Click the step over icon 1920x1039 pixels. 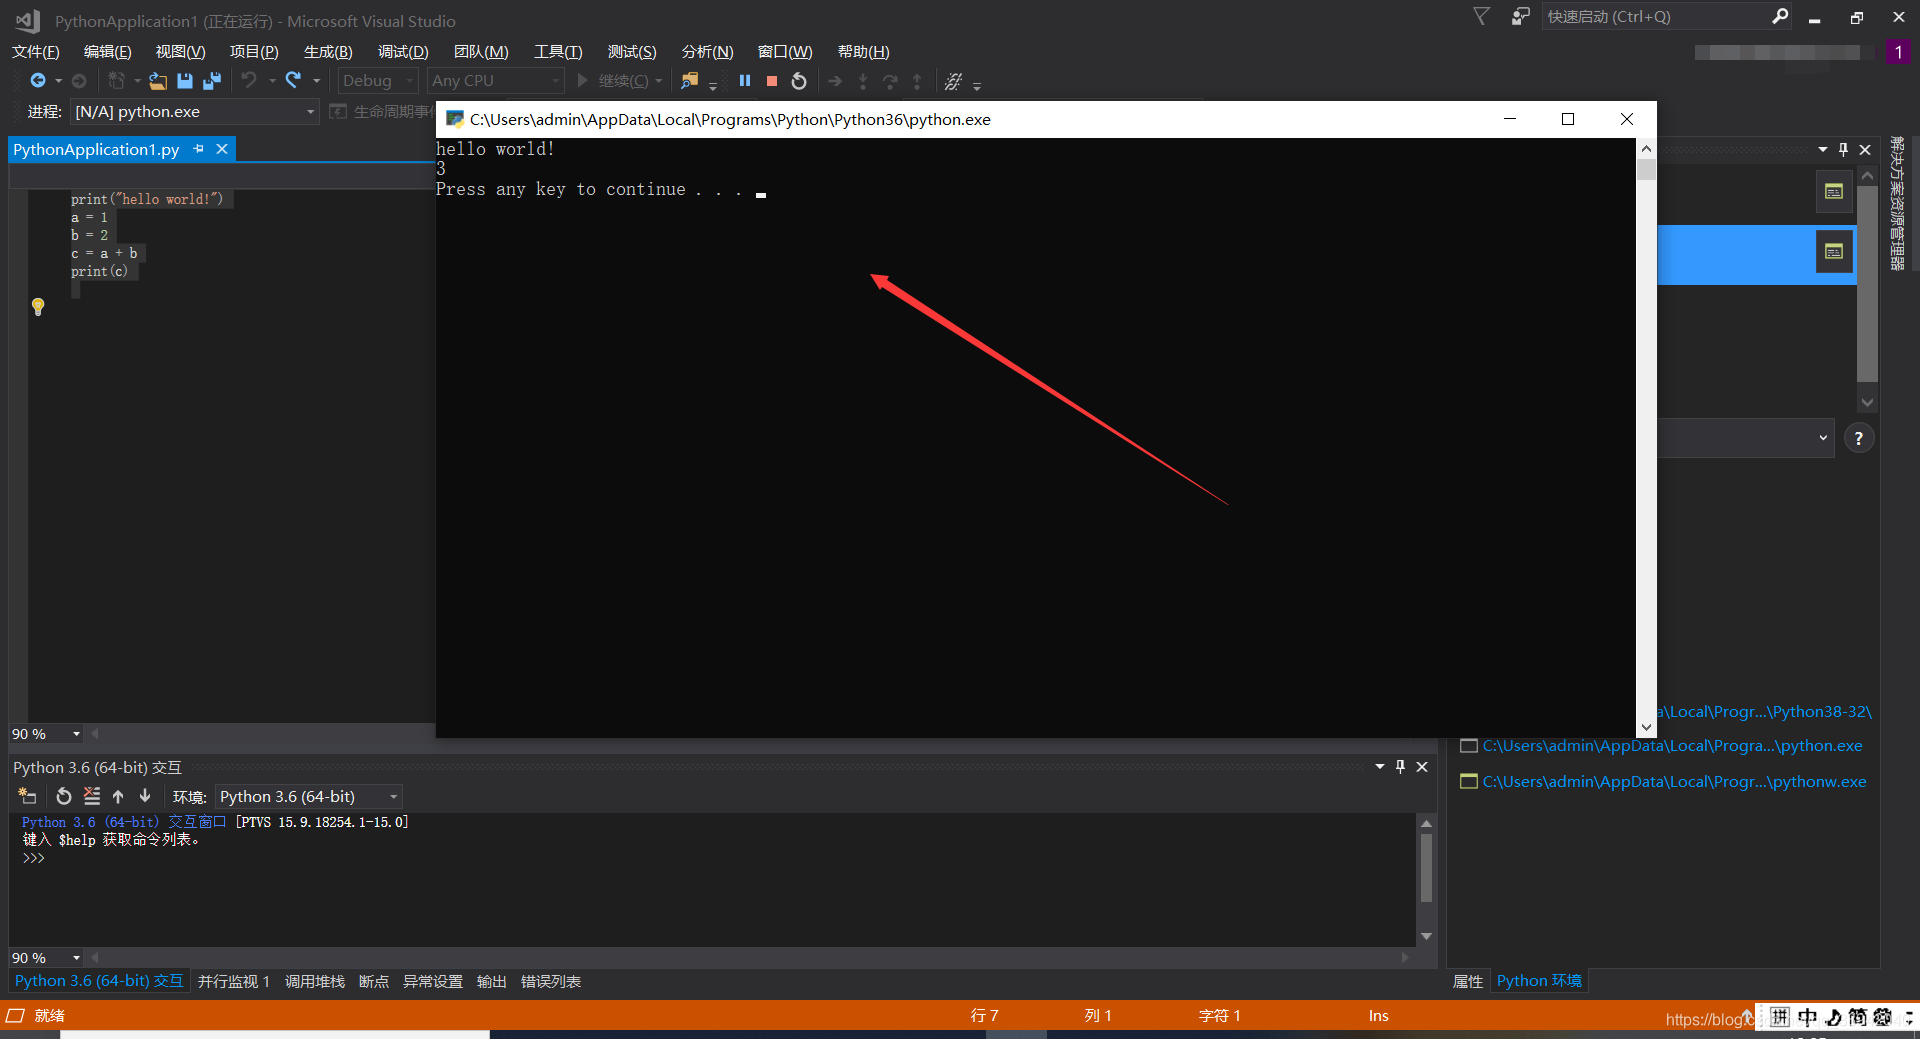point(890,81)
